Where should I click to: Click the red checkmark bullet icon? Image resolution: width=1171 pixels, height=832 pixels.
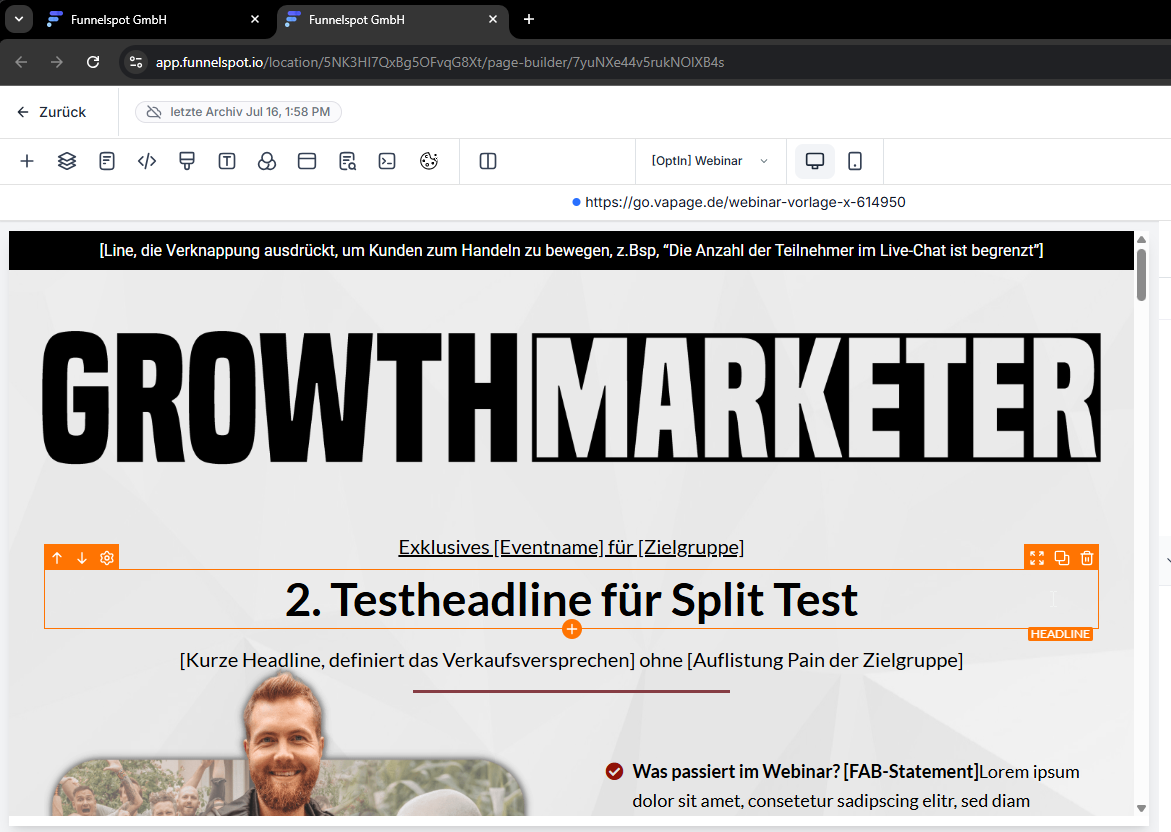tap(615, 772)
